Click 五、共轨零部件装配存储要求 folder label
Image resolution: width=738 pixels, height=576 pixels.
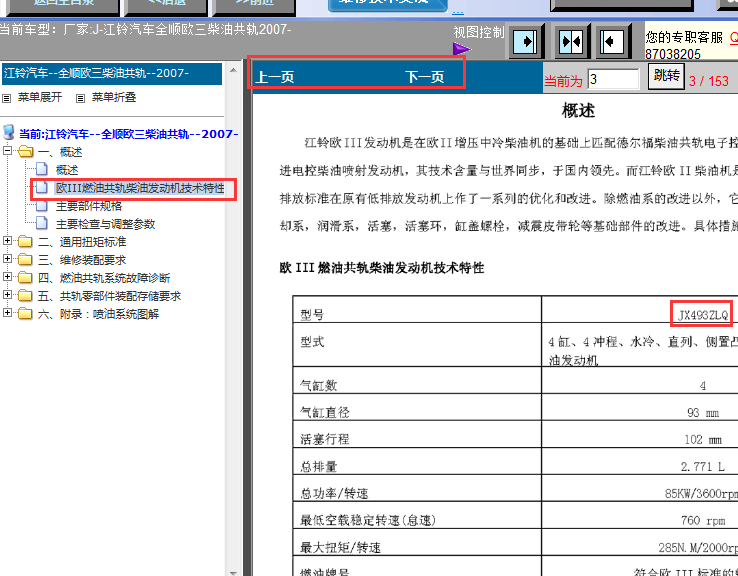110,296
